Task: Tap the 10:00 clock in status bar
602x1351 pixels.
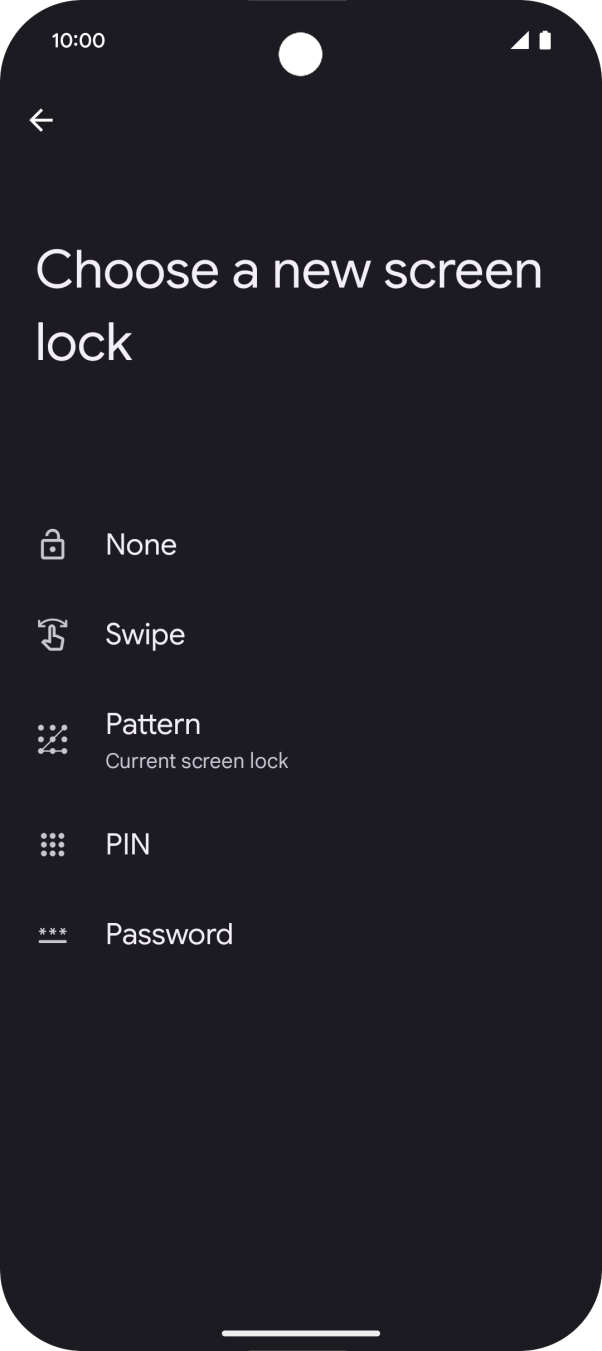Action: click(78, 40)
